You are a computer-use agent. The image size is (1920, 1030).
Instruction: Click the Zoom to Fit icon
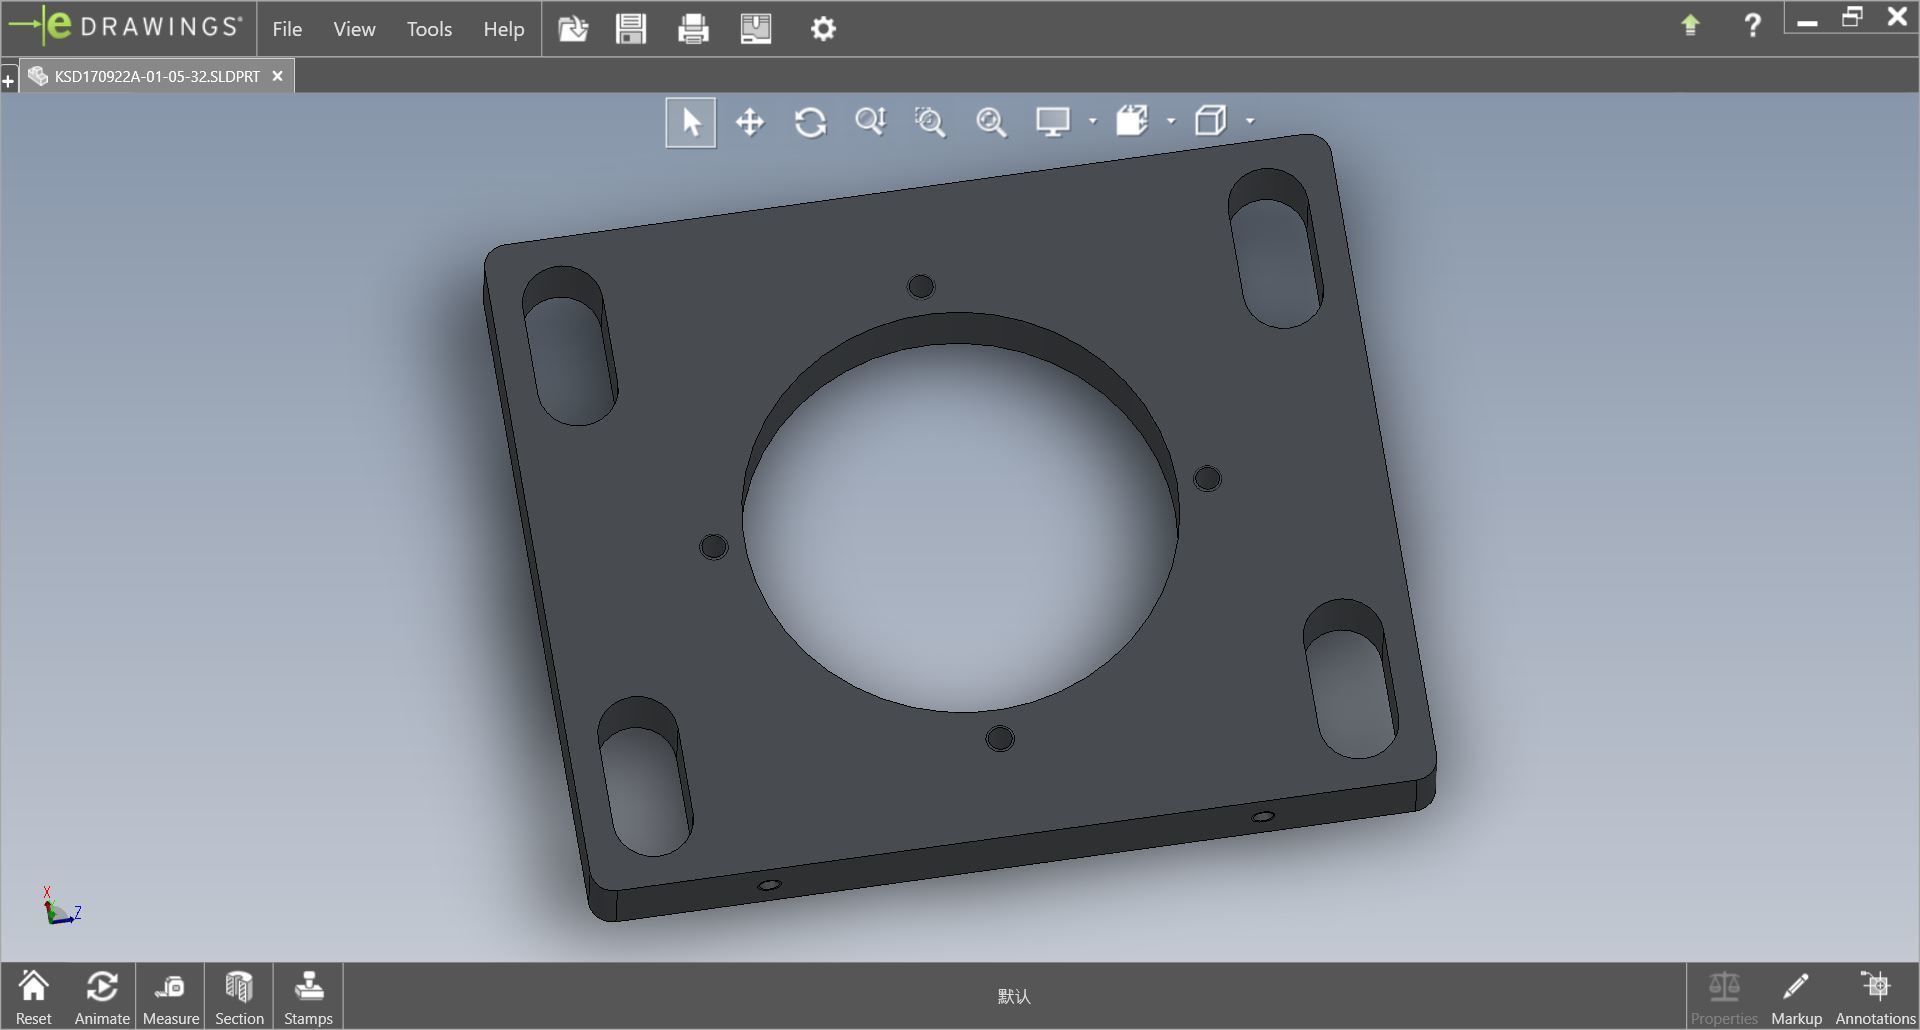coord(991,122)
